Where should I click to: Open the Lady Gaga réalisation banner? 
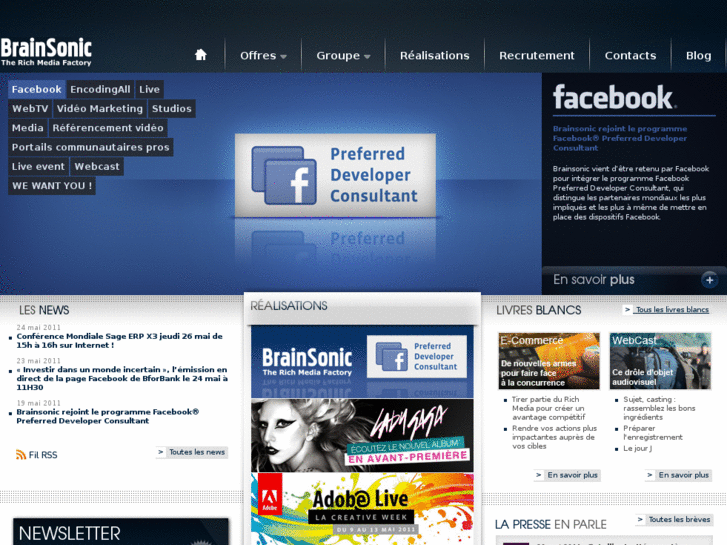coord(362,435)
